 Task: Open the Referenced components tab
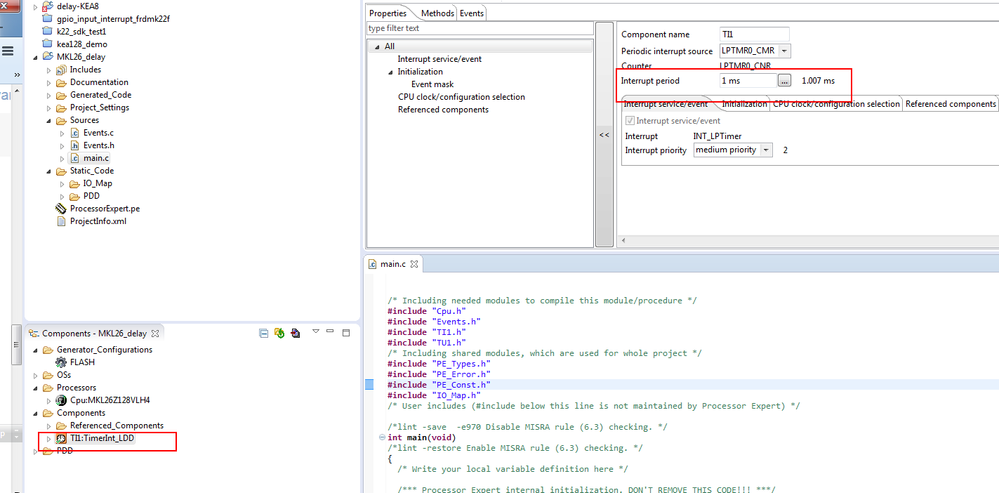coord(950,104)
